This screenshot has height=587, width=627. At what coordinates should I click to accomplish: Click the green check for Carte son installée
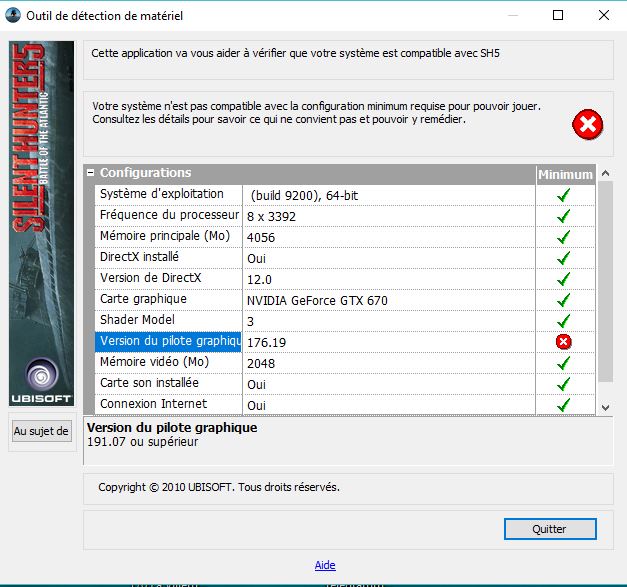pyautogui.click(x=563, y=384)
